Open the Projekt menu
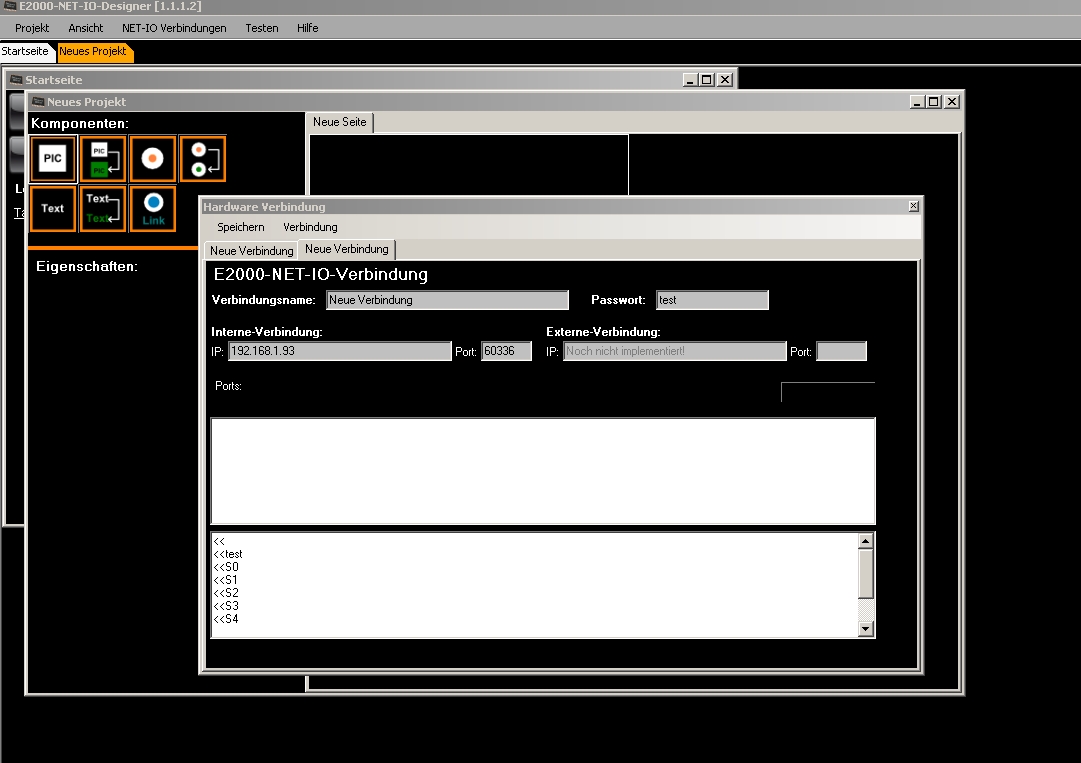The width and height of the screenshot is (1081, 763). click(x=32, y=28)
